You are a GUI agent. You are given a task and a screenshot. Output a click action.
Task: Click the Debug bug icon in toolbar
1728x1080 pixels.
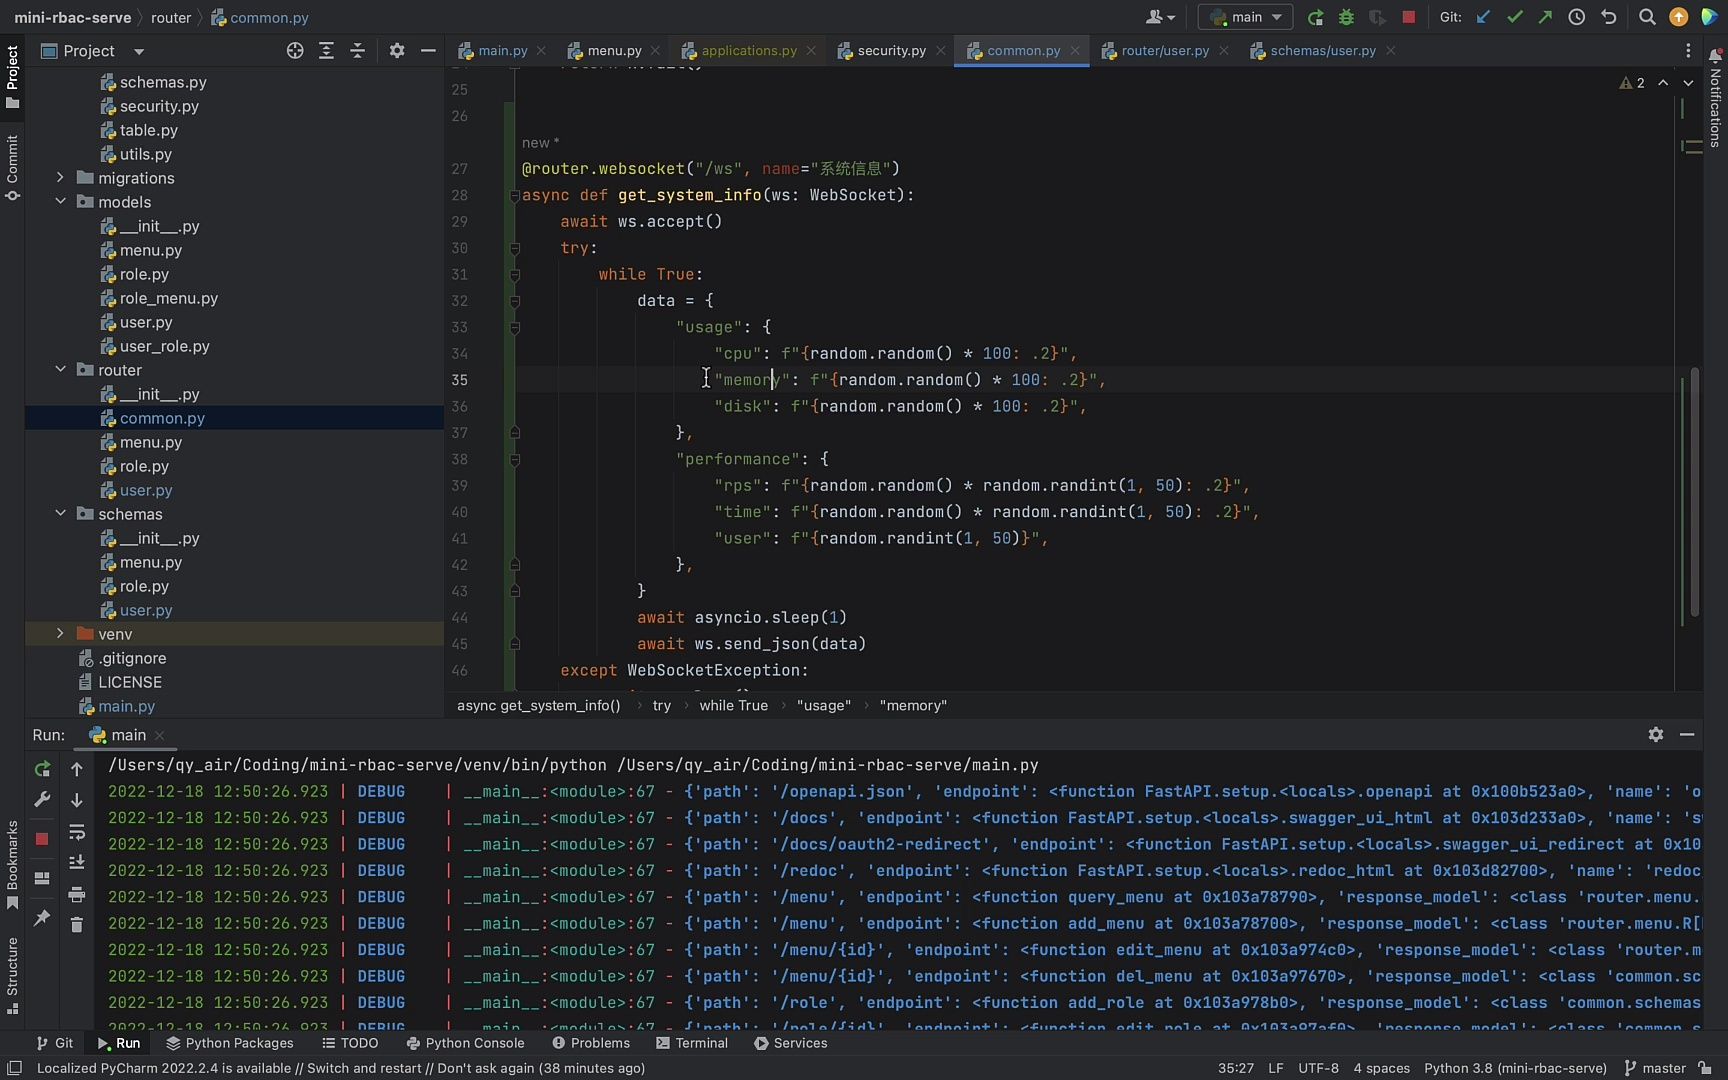1346,17
